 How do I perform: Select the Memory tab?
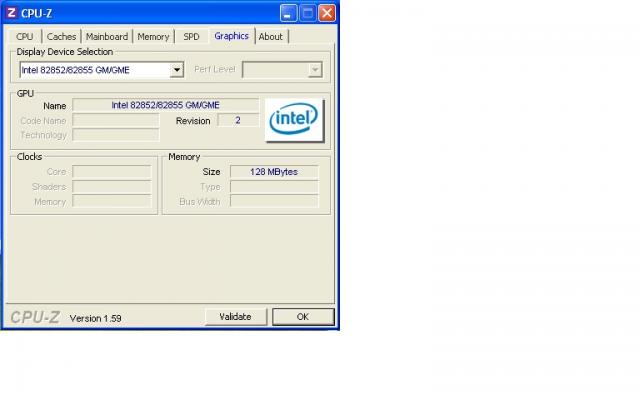pos(153,37)
